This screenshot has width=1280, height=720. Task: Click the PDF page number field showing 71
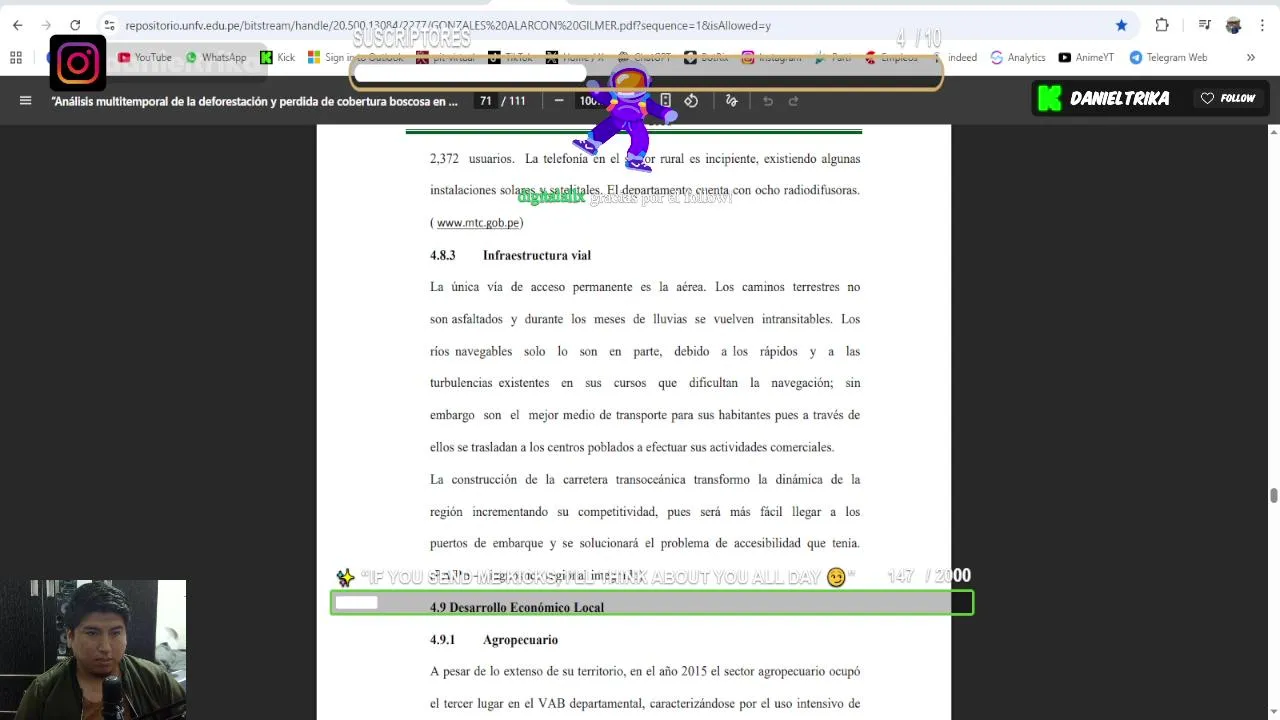tap(486, 100)
